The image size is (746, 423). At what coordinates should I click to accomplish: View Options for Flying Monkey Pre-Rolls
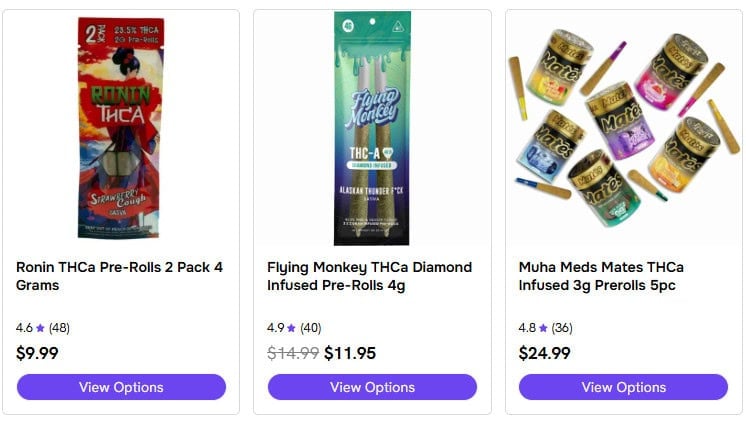click(373, 387)
